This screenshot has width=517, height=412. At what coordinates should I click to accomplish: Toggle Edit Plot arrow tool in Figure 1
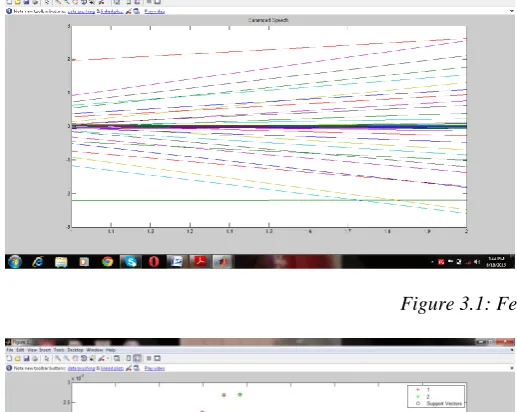click(47, 358)
